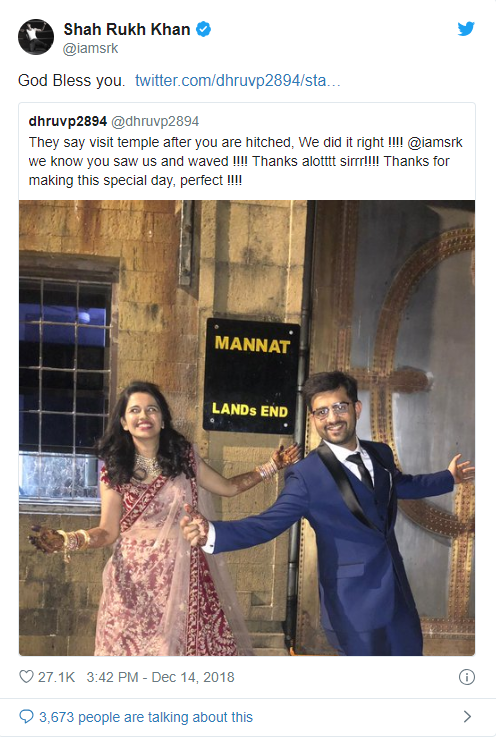This screenshot has width=496, height=740.
Task: Open dhruvp2894 quoted author name
Action: click(x=67, y=121)
